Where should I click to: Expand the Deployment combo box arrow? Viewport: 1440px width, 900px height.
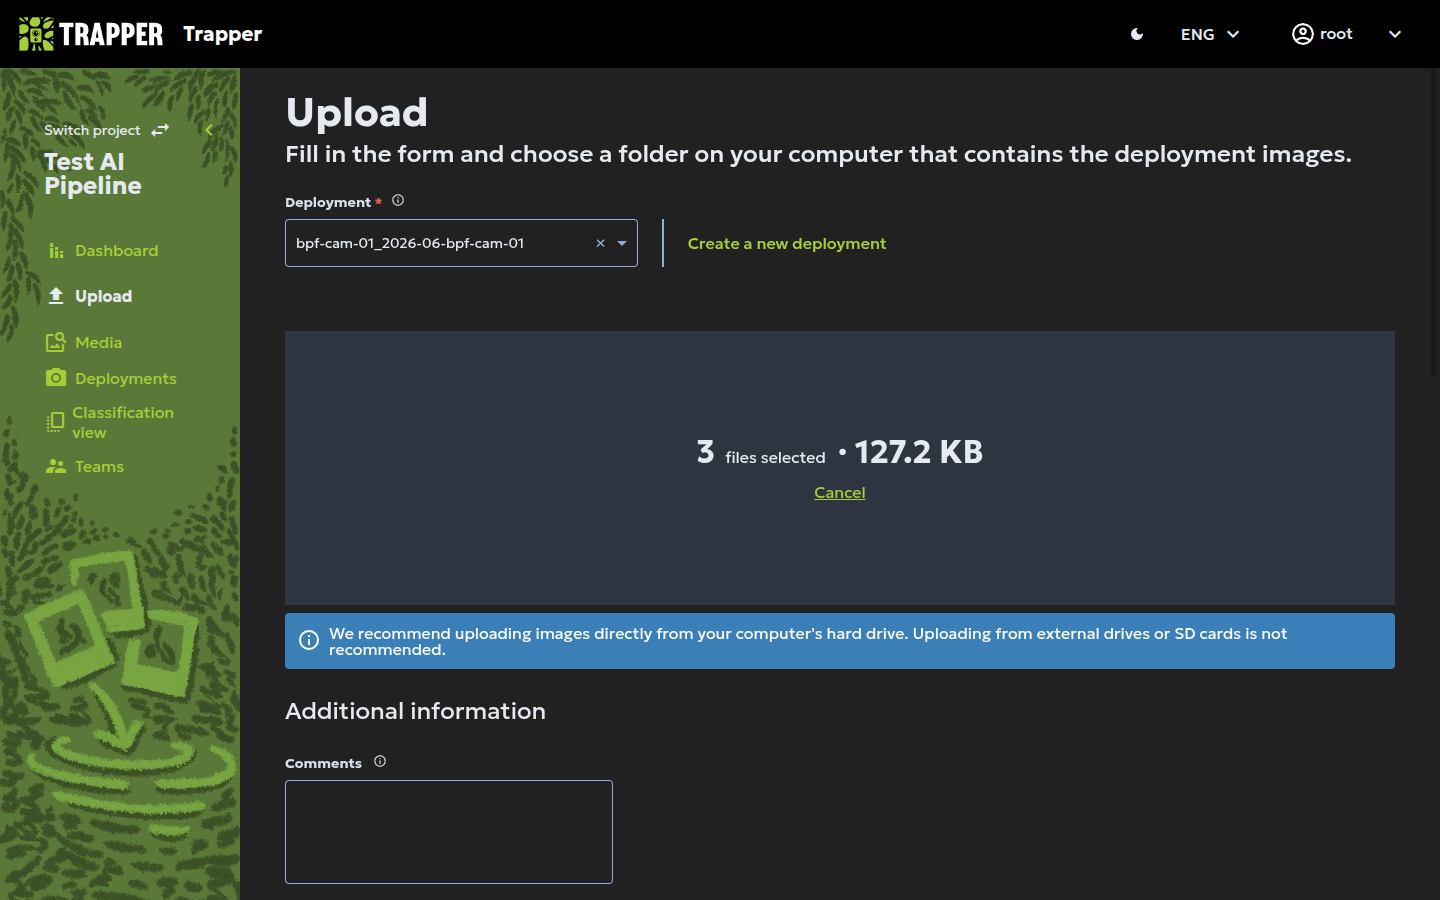tap(622, 243)
